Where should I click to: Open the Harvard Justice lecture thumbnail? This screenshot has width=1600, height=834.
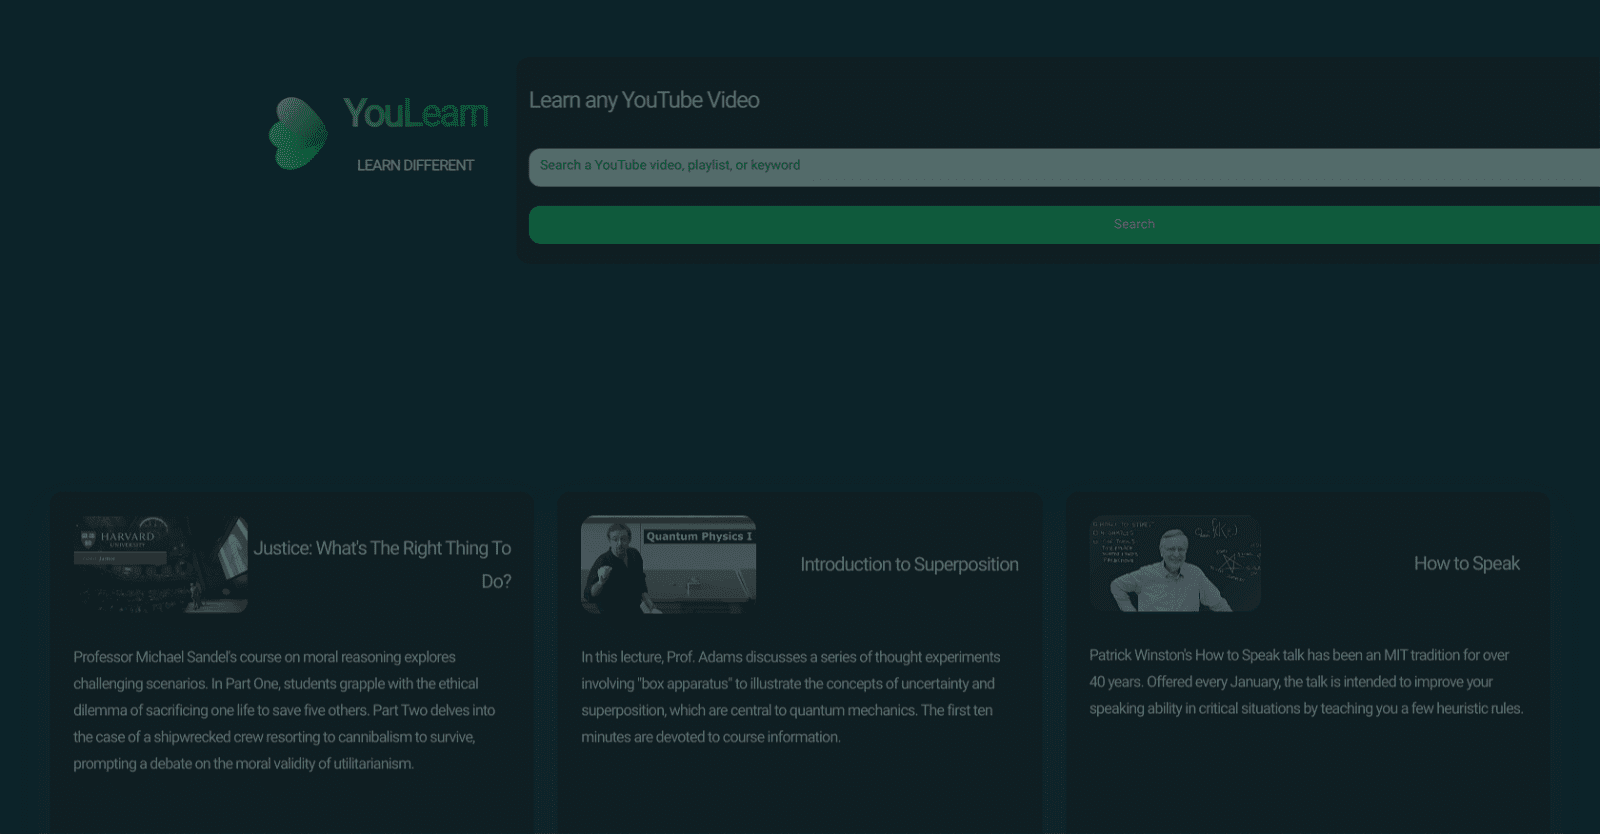pyautogui.click(x=160, y=564)
